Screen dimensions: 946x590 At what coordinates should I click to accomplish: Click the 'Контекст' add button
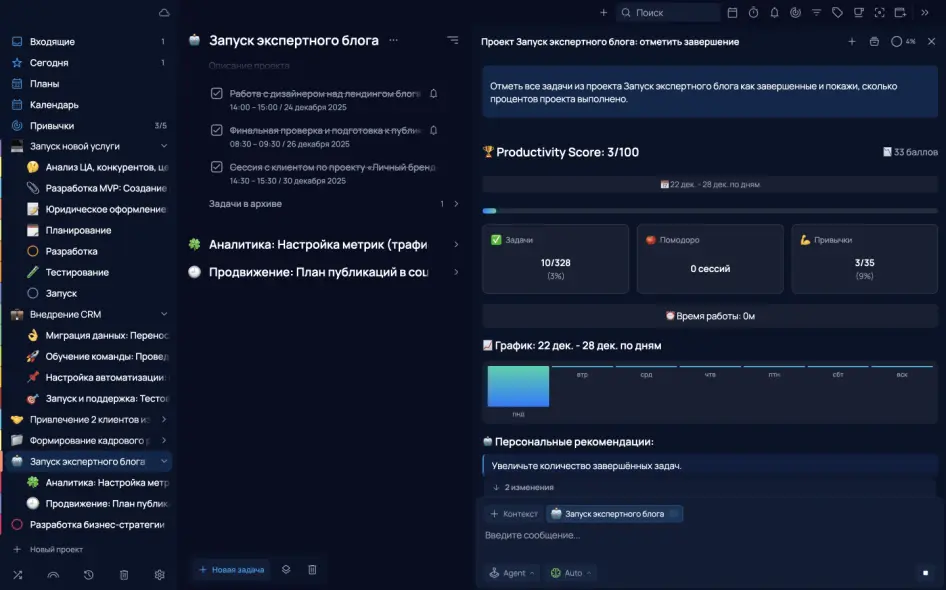point(514,514)
